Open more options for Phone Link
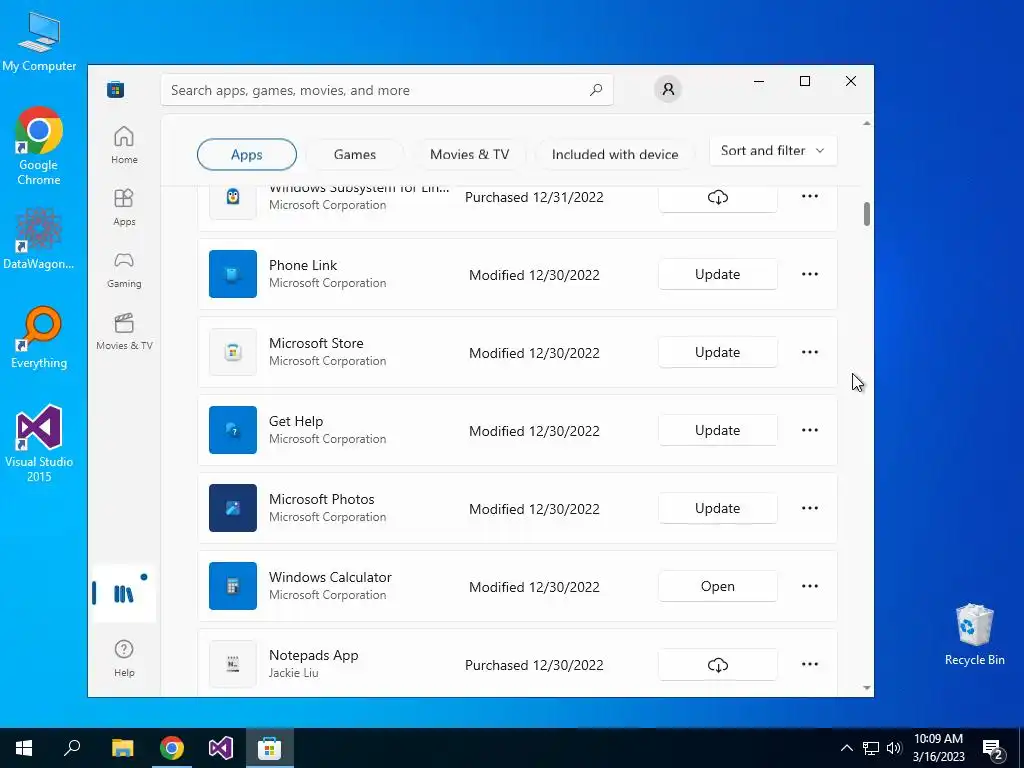The height and width of the screenshot is (768, 1024). [810, 274]
